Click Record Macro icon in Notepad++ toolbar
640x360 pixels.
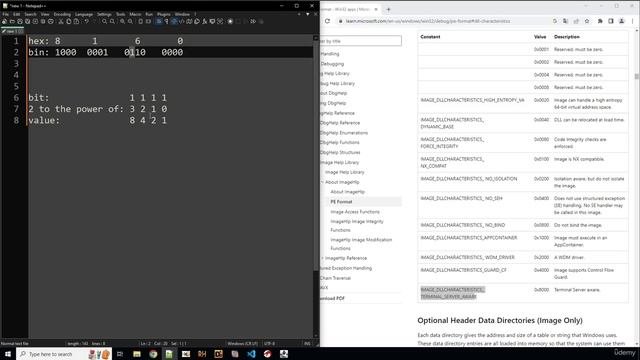click(230, 22)
